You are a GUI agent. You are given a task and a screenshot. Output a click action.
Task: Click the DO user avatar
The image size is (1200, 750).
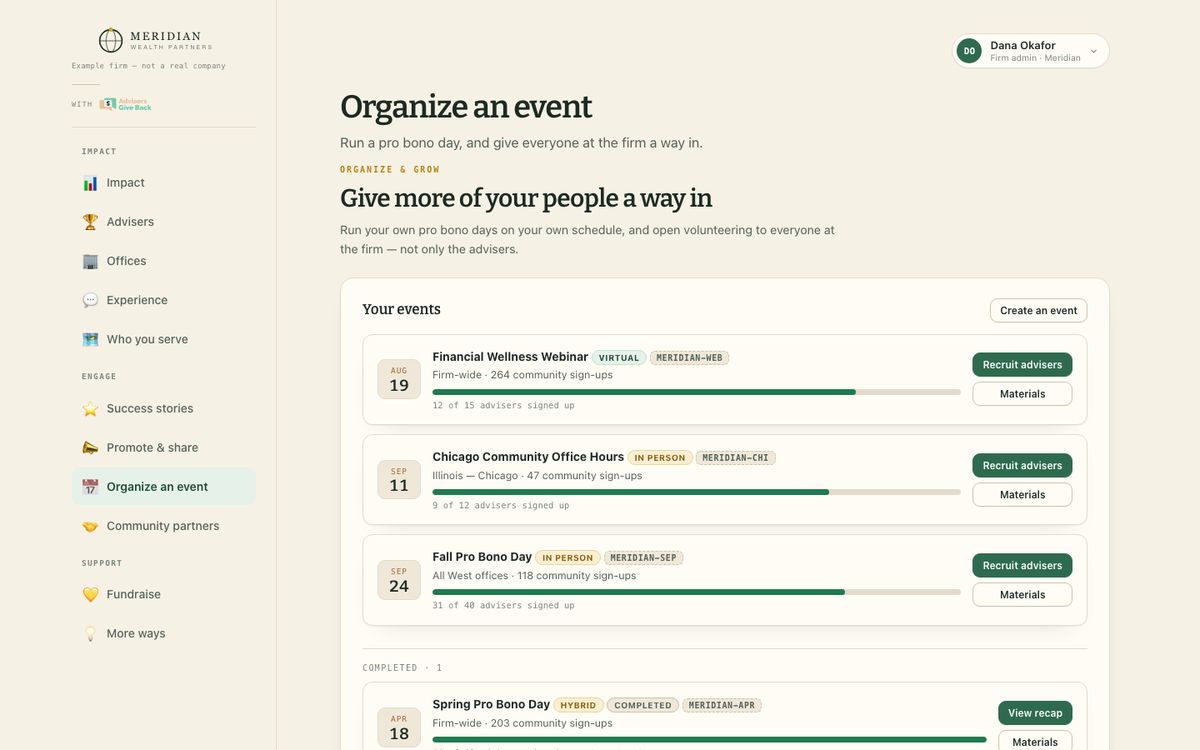point(969,51)
